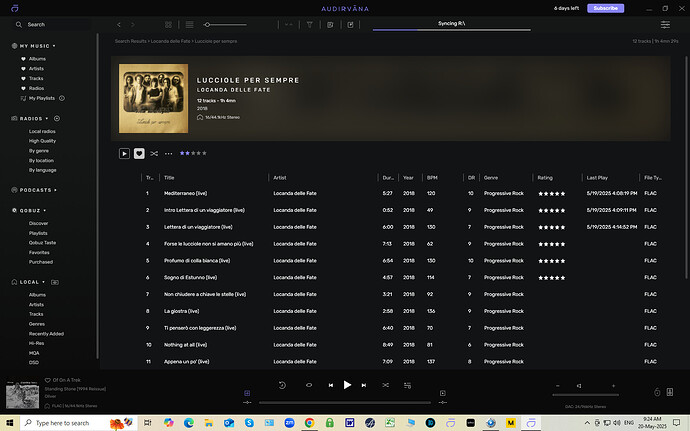
Task: Play the album with the play box button
Action: click(x=124, y=153)
